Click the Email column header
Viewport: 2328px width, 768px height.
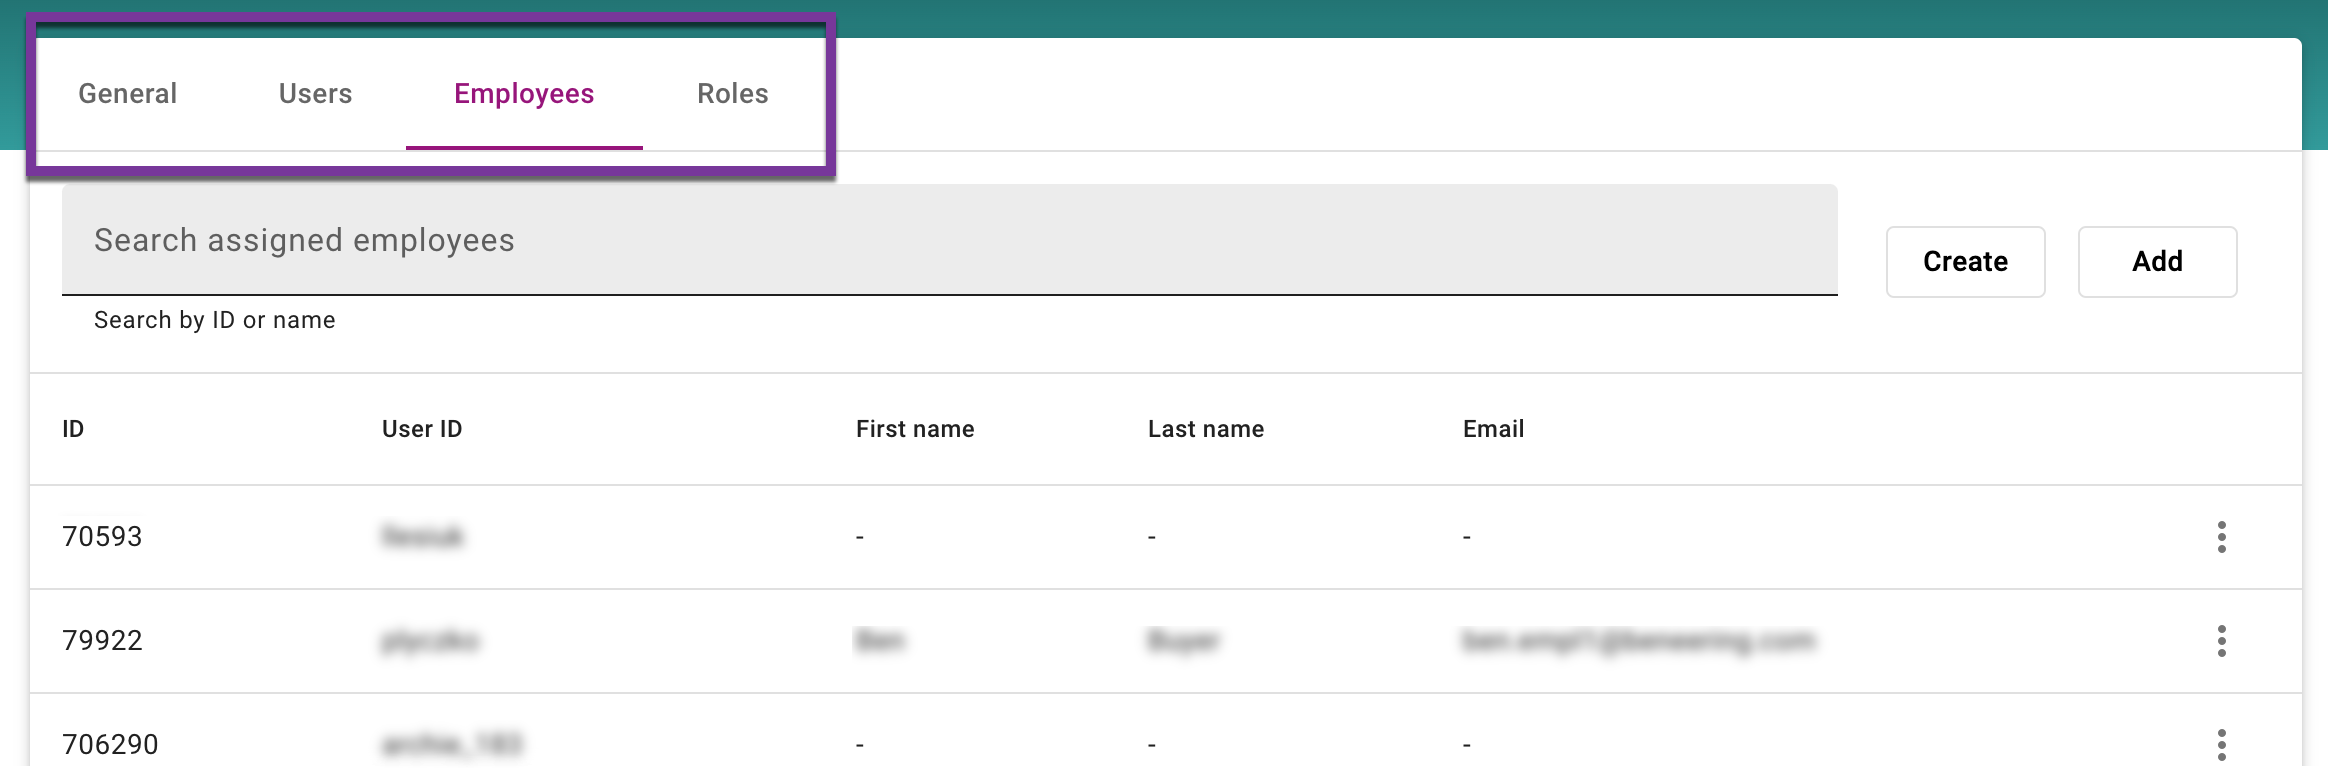[x=1493, y=429]
